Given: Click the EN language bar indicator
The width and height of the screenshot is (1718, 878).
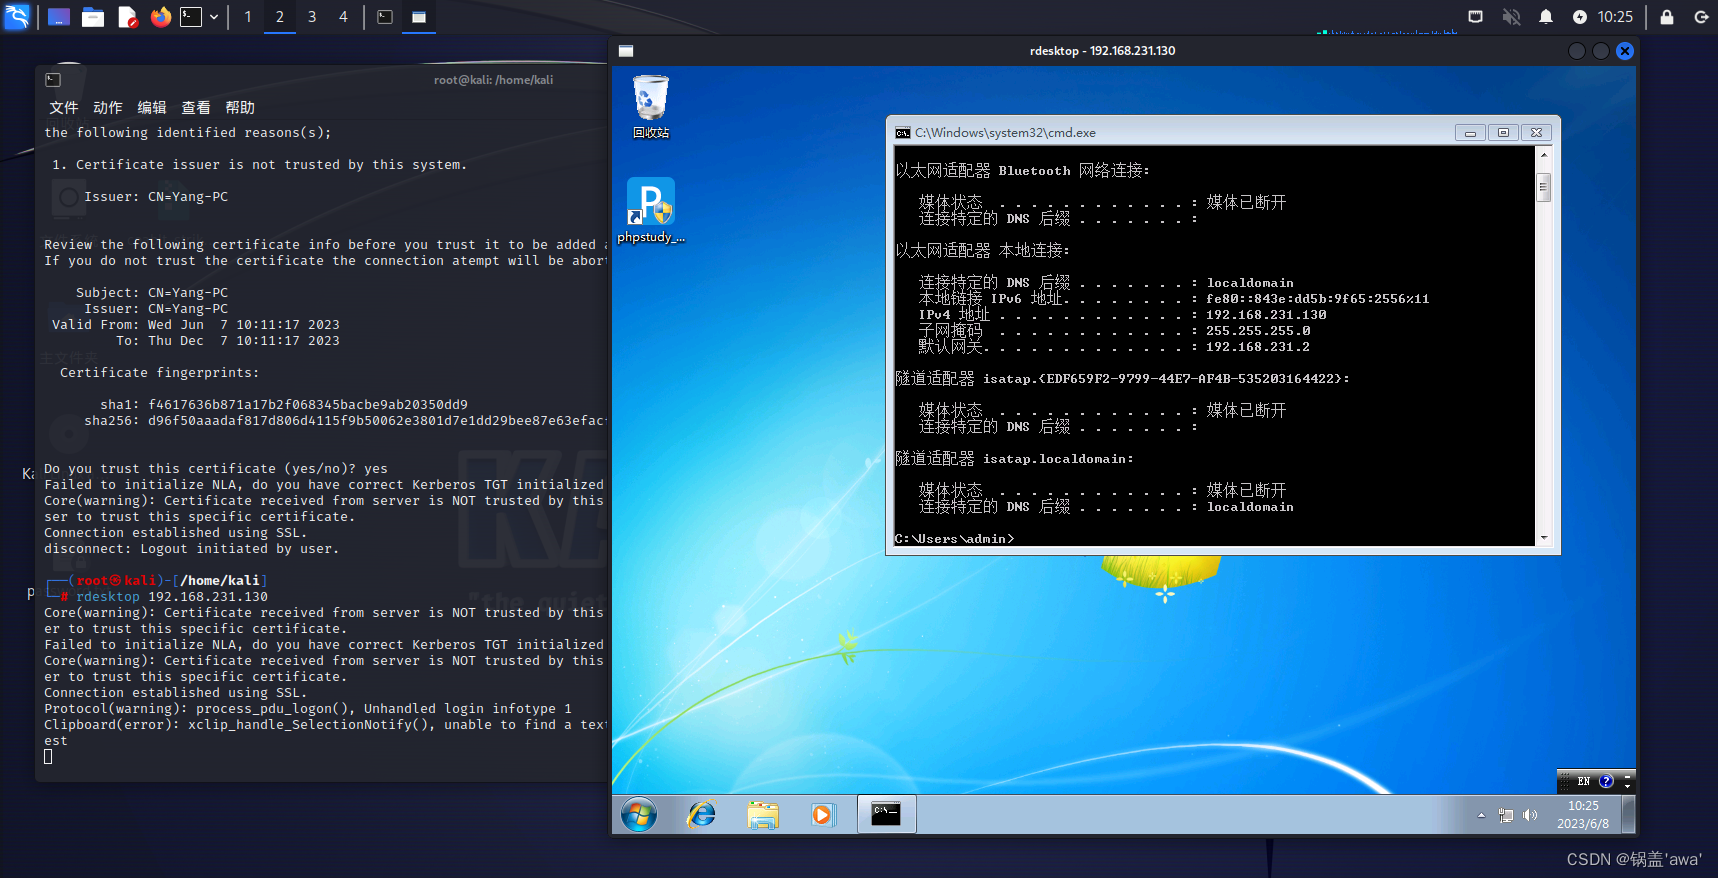Looking at the screenshot, I should [1583, 781].
